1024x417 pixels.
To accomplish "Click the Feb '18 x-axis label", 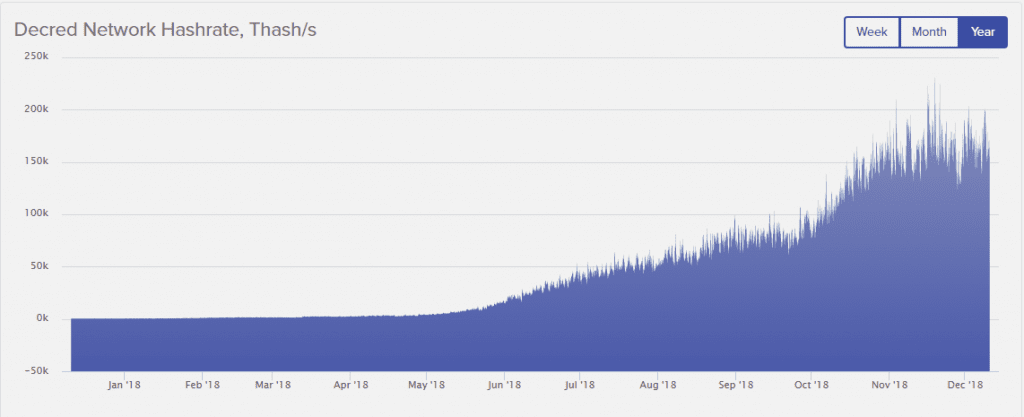I will click(x=202, y=385).
